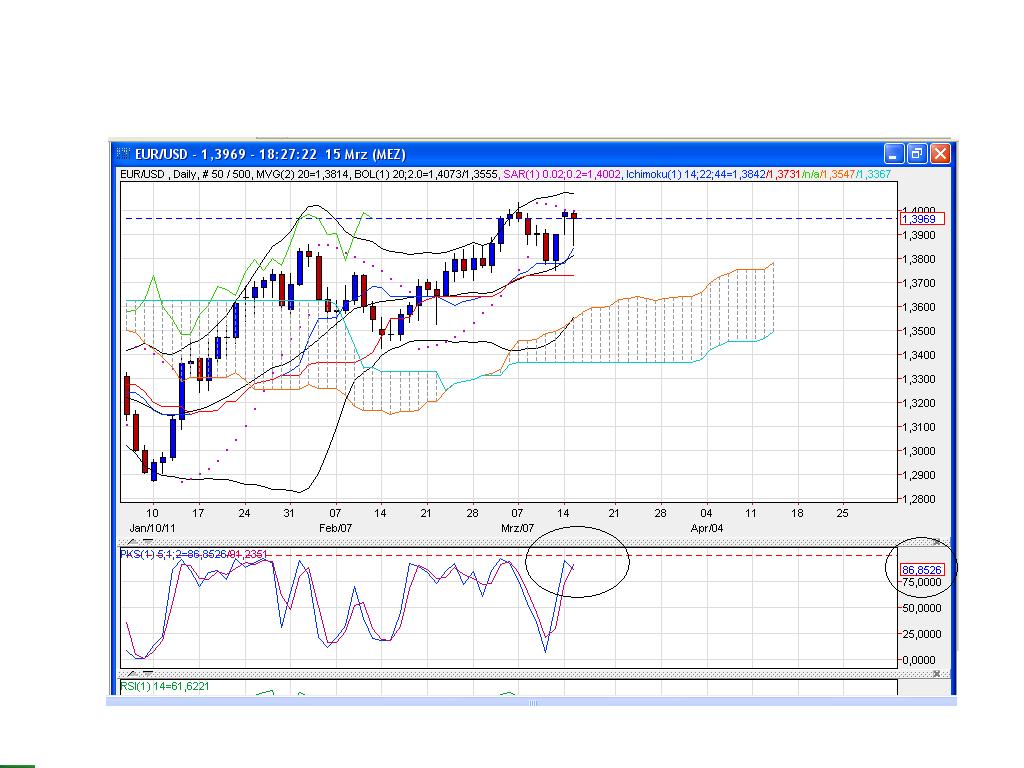This screenshot has width=1024, height=768.
Task: Click the Mrz/07 date axis label
Action: click(517, 527)
